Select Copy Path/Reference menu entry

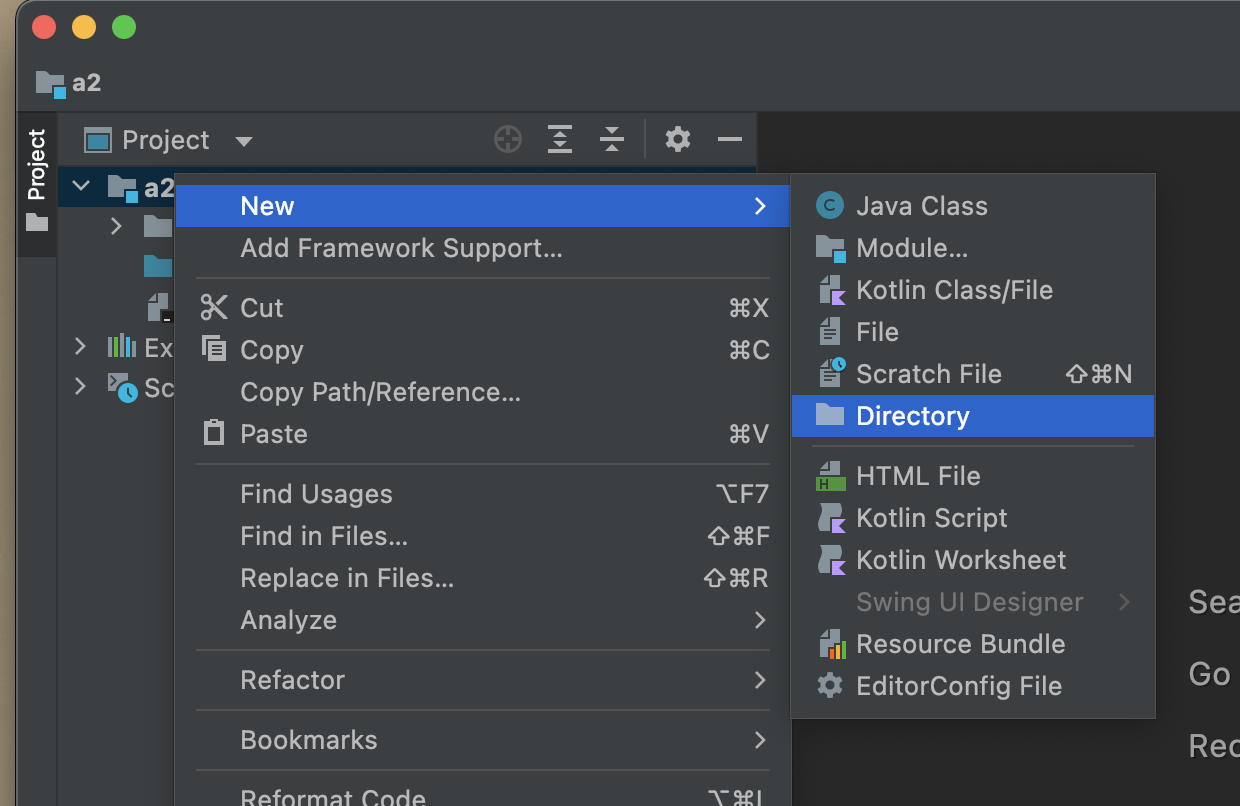tap(380, 392)
